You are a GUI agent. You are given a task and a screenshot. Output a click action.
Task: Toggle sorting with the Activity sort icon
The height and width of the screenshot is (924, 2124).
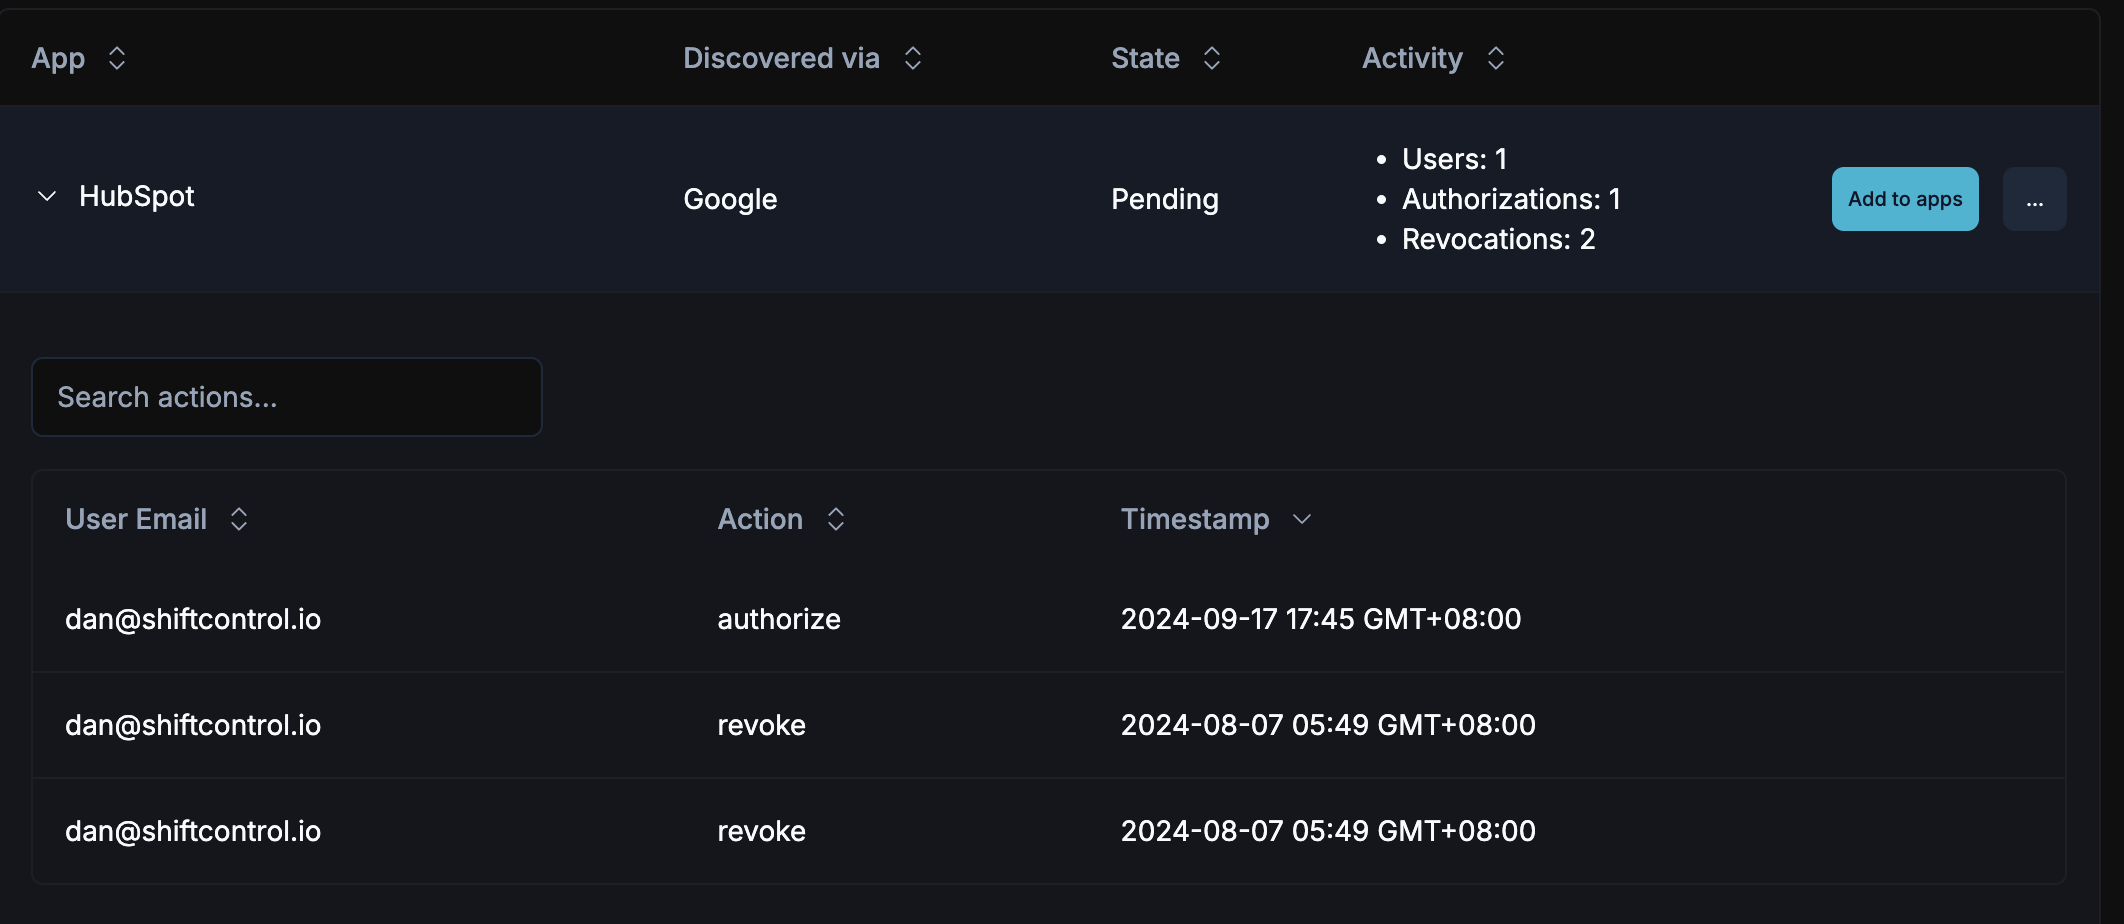click(x=1495, y=58)
